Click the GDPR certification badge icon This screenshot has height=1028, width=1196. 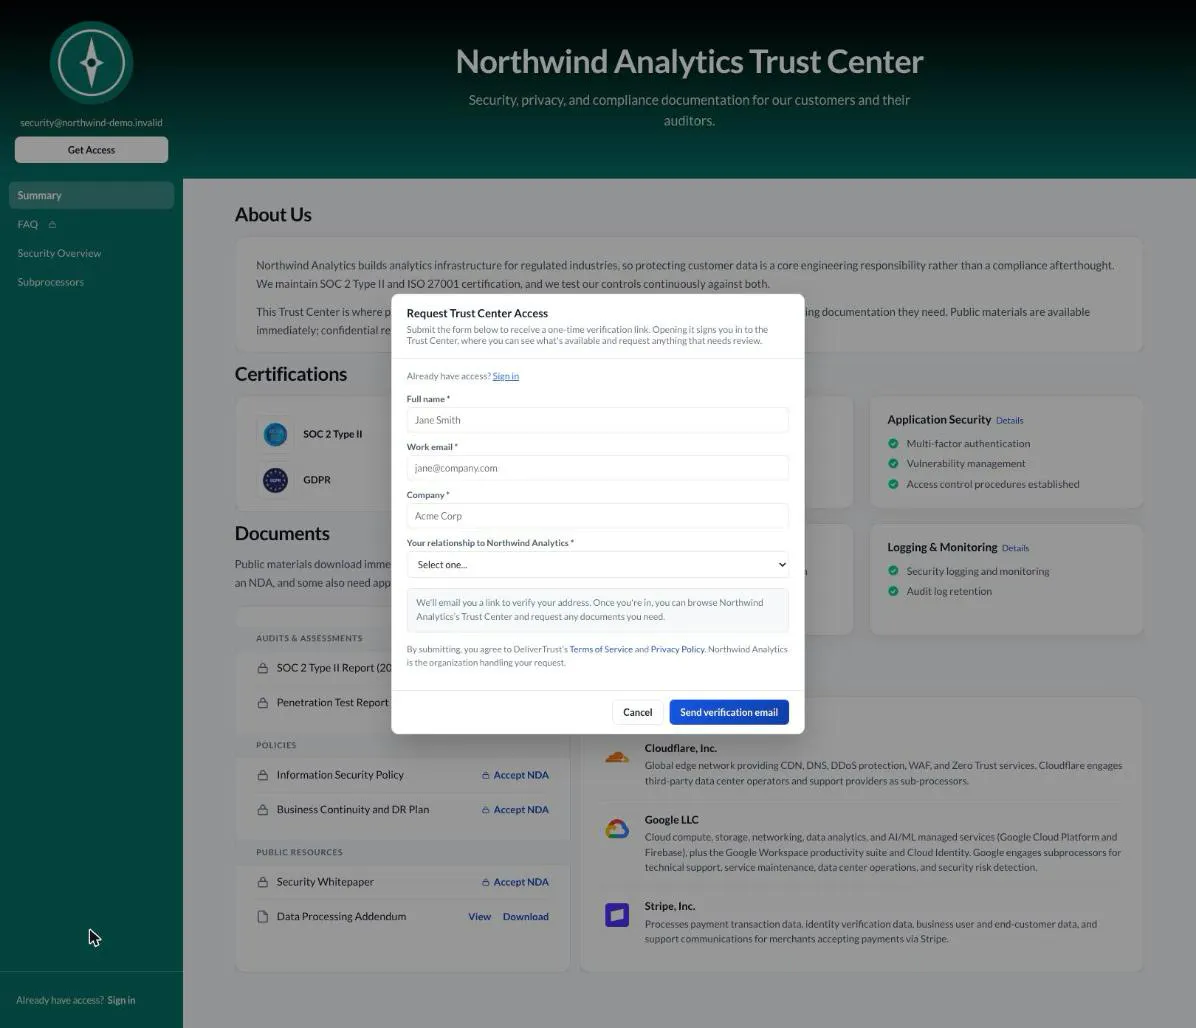(275, 480)
